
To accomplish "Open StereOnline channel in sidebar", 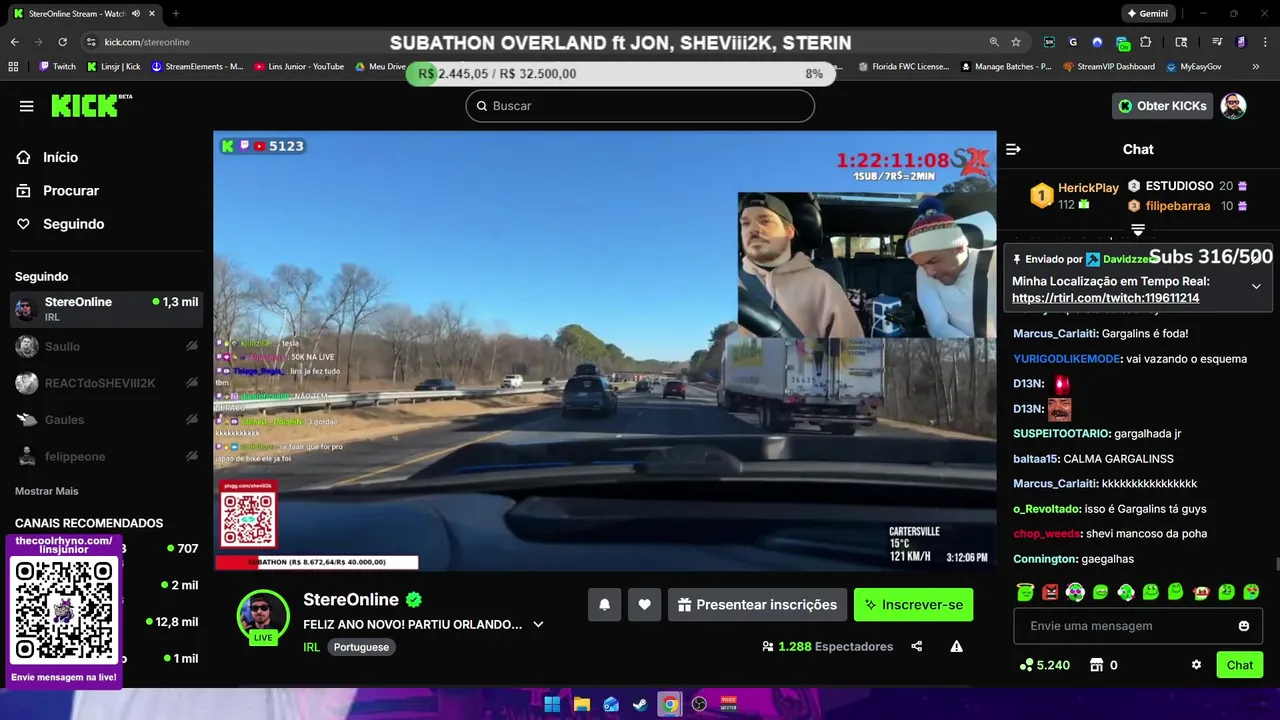I will (106, 309).
